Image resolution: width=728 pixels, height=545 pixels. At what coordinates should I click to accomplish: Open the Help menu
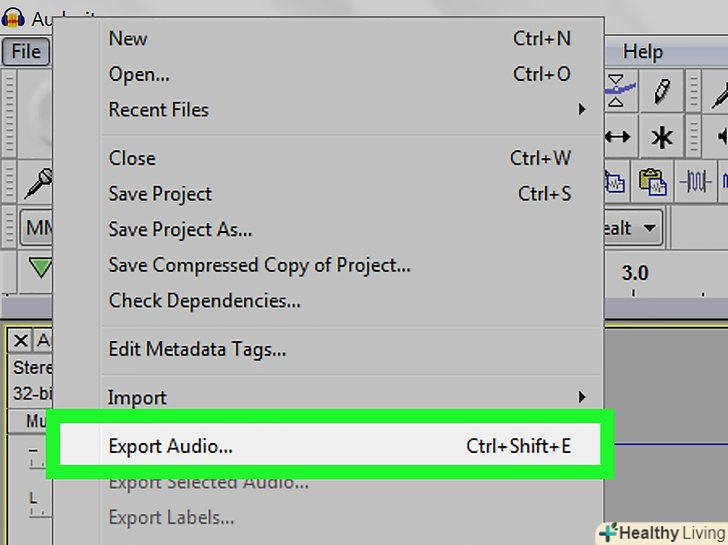pos(643,51)
